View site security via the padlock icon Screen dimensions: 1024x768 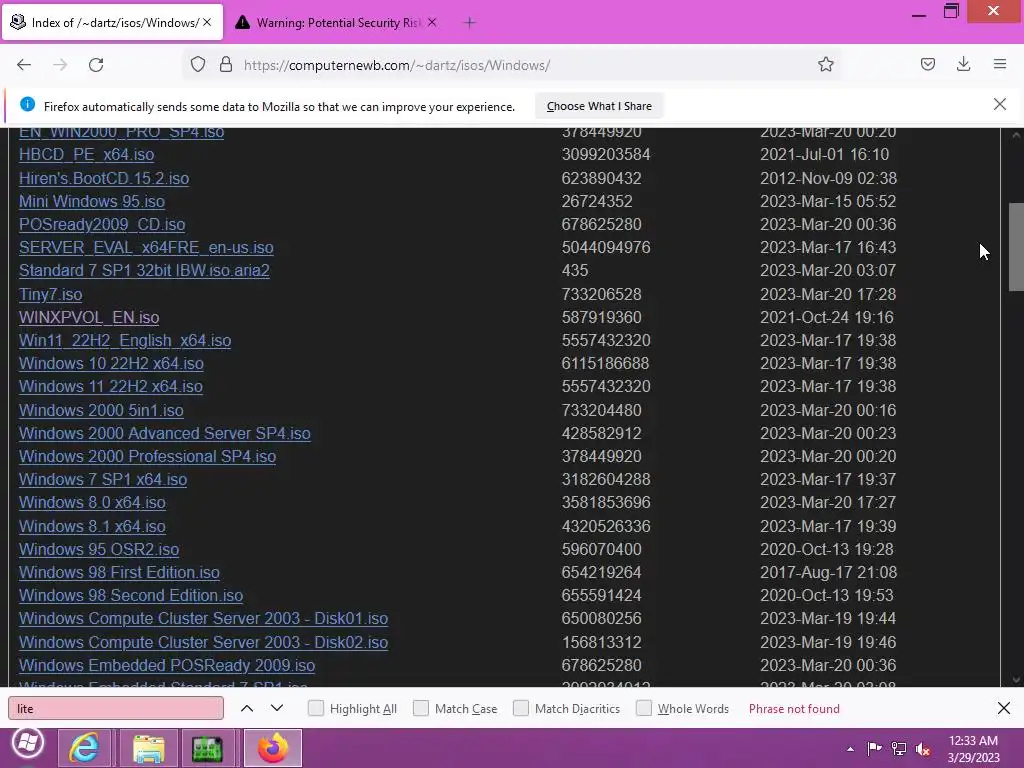(x=226, y=65)
